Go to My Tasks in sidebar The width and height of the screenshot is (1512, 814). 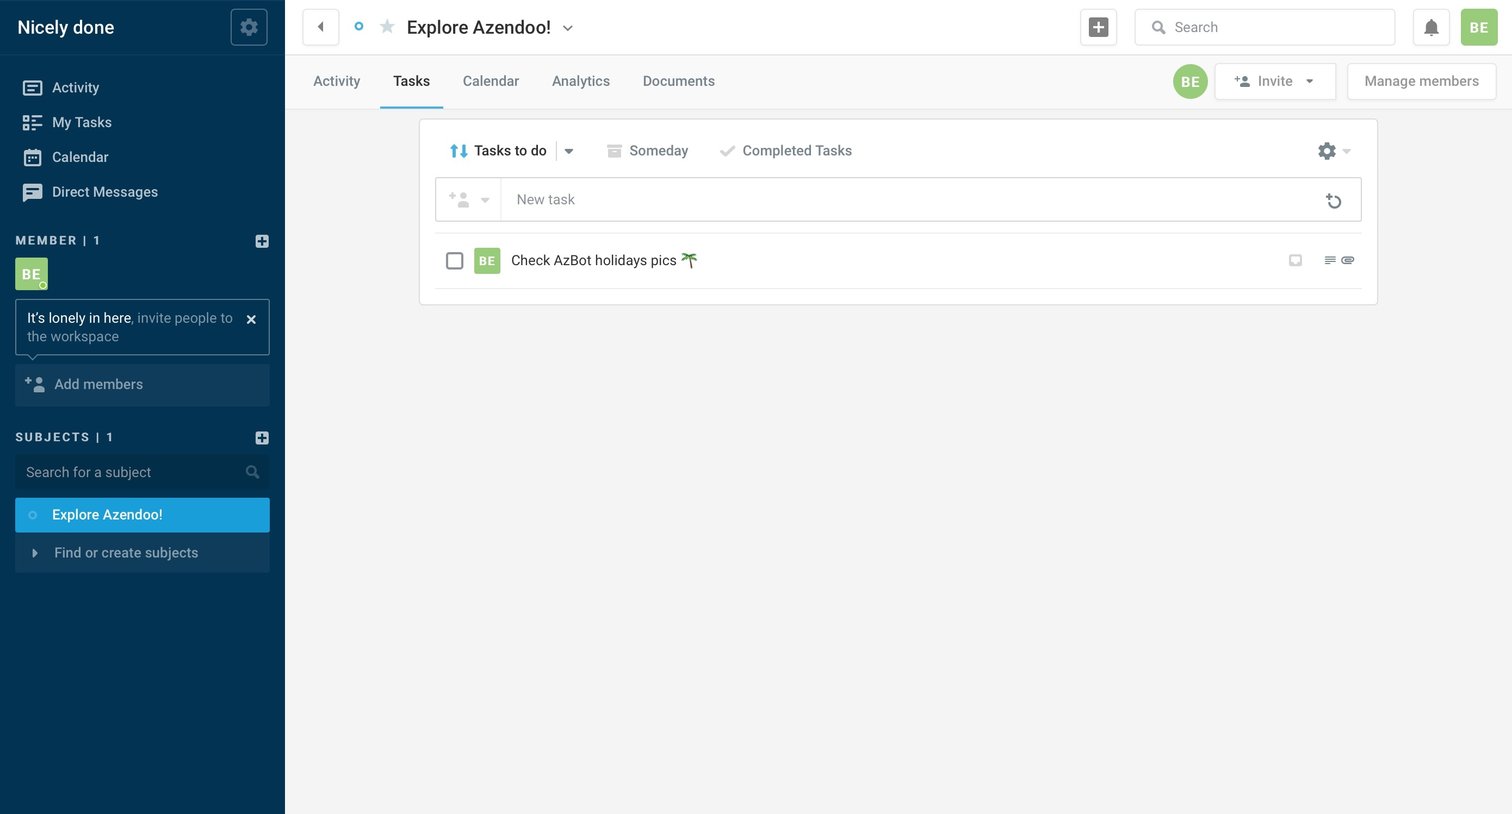(67, 123)
